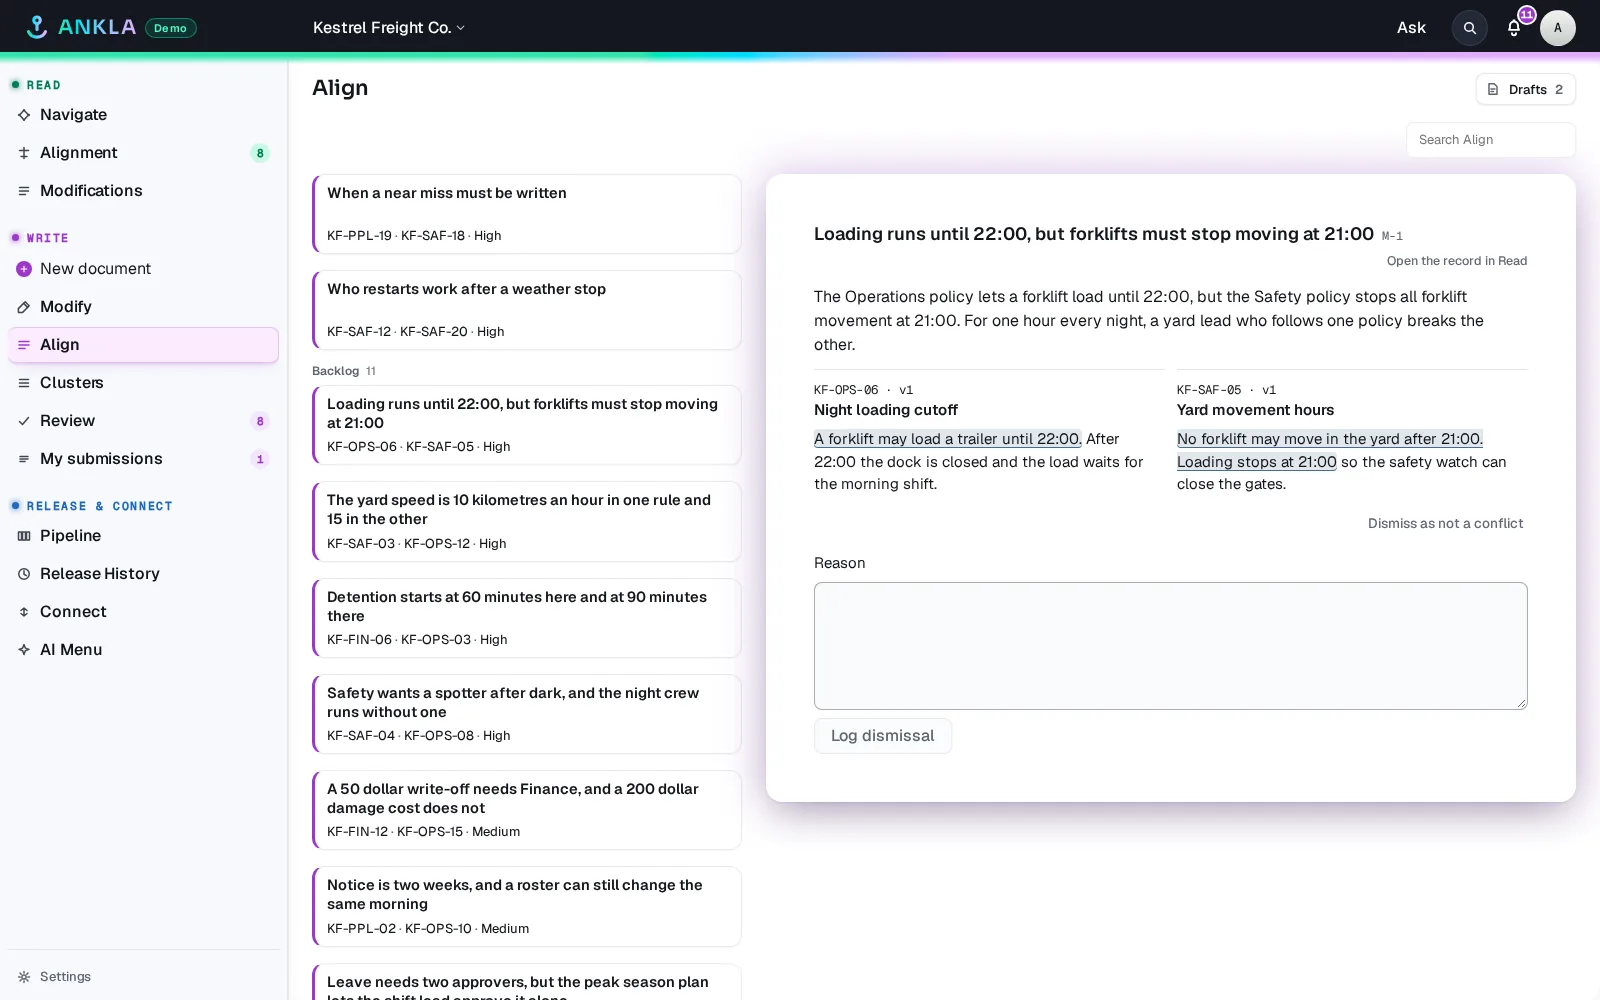Open My submissions page label
1600x1000 pixels.
101,459
